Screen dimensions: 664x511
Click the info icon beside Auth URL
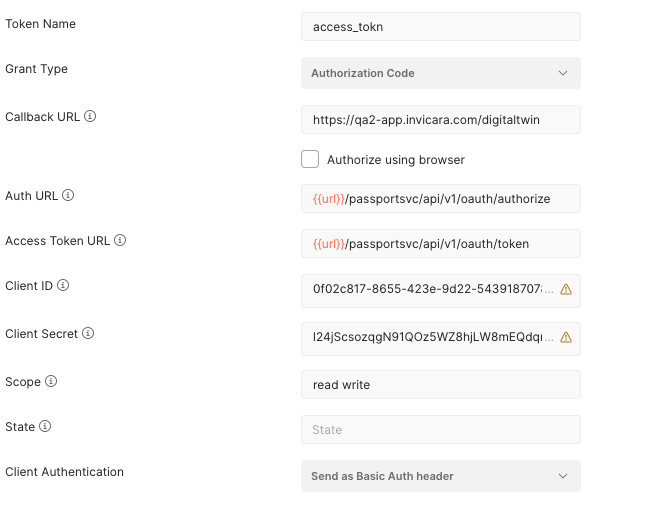pos(69,196)
